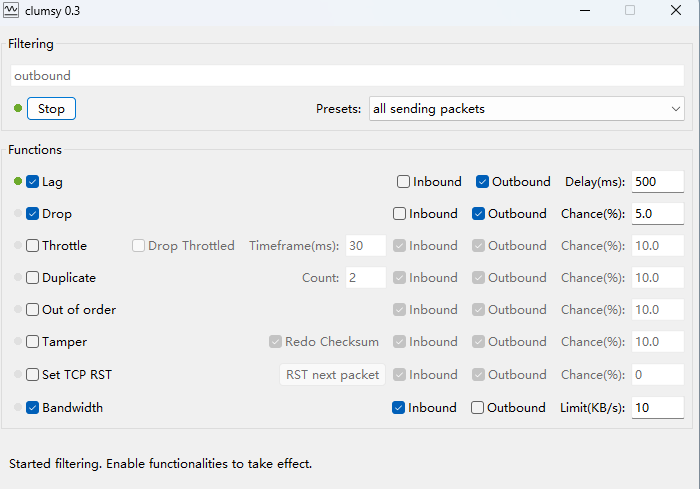Minimize the clumsy window
The image size is (700, 489).
585,10
